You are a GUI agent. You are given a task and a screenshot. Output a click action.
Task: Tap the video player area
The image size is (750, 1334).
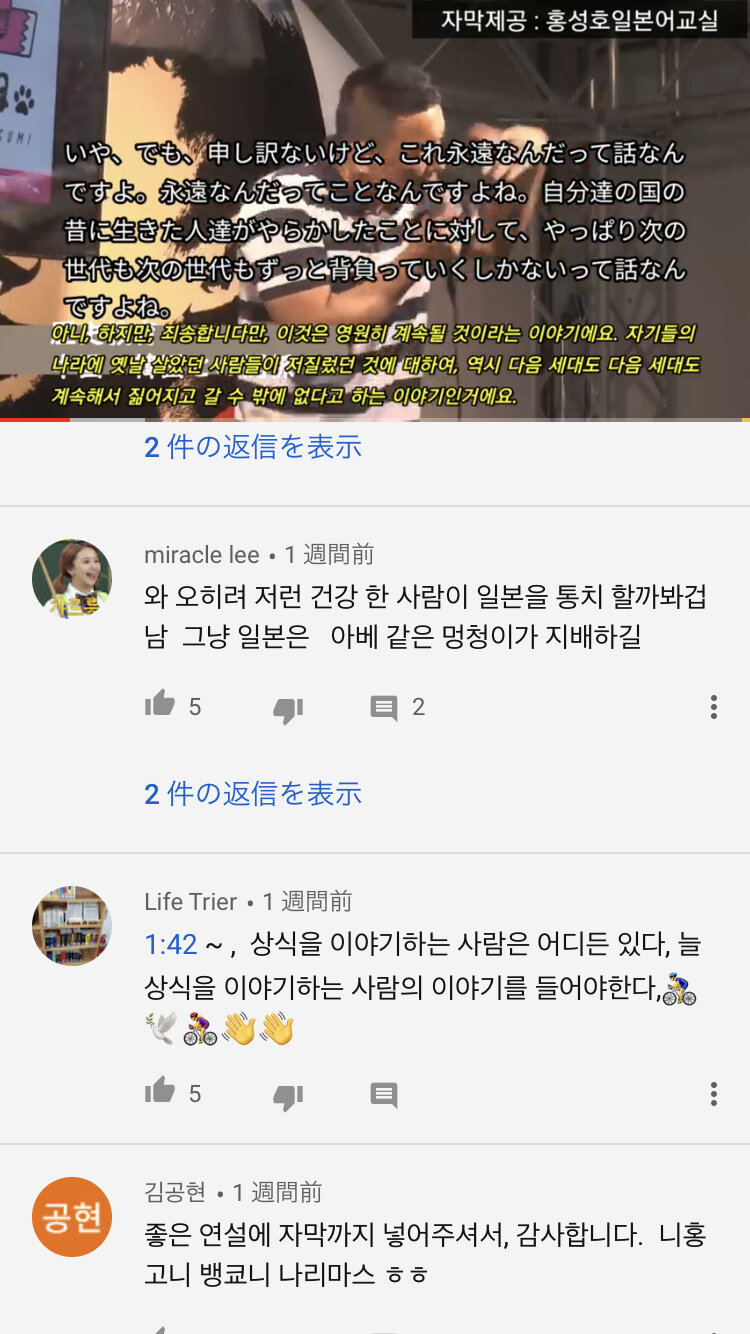click(x=375, y=208)
